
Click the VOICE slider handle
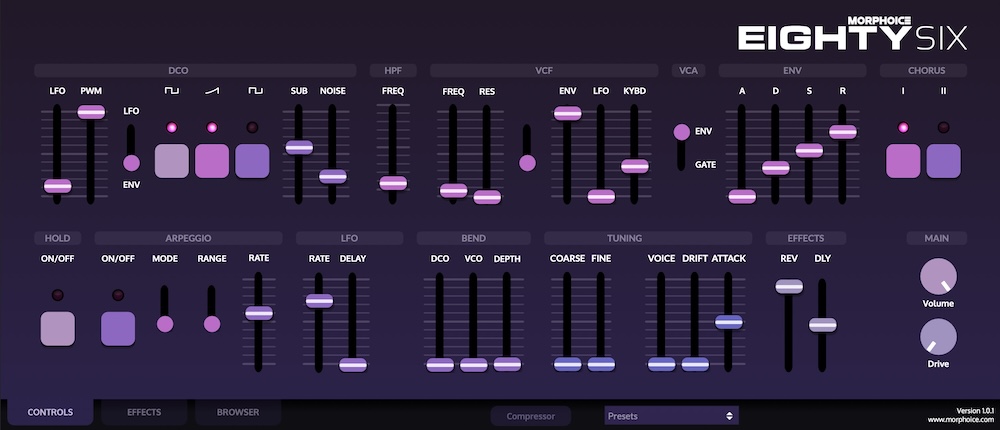coord(661,364)
